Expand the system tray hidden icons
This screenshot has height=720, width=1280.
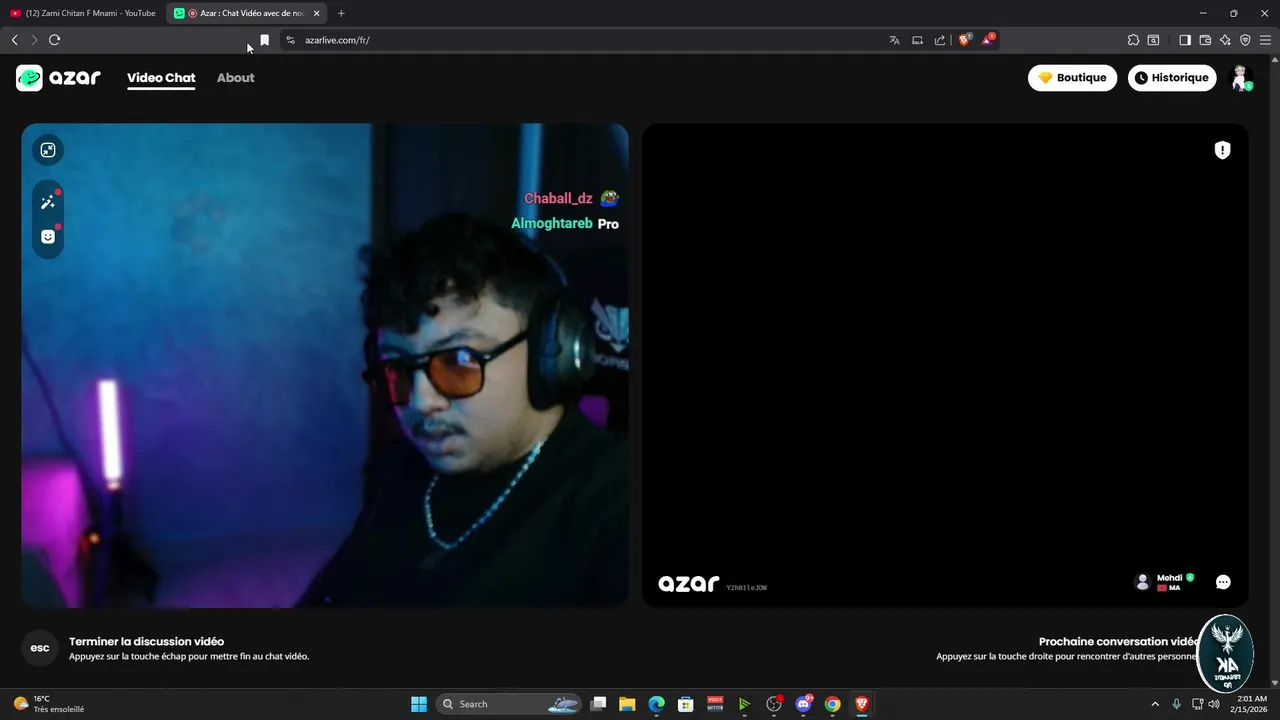click(1155, 704)
